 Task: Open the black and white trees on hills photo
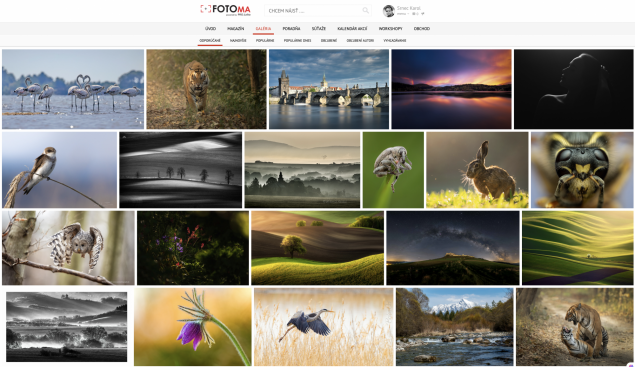click(181, 170)
